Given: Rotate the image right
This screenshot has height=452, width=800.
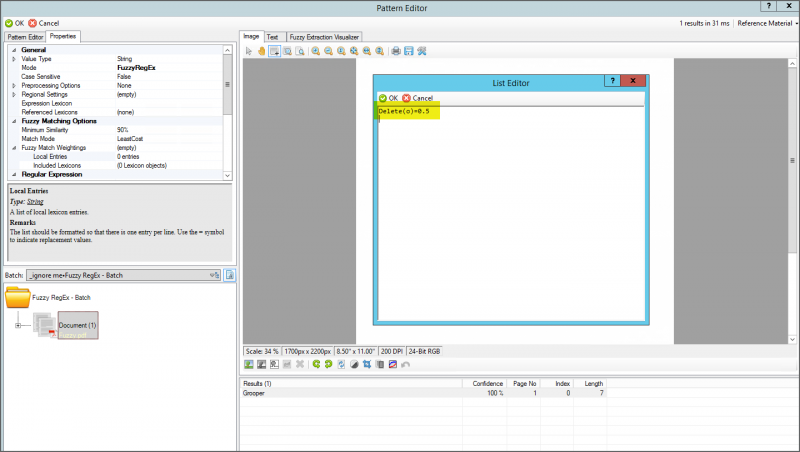Looking at the screenshot, I should pyautogui.click(x=329, y=364).
